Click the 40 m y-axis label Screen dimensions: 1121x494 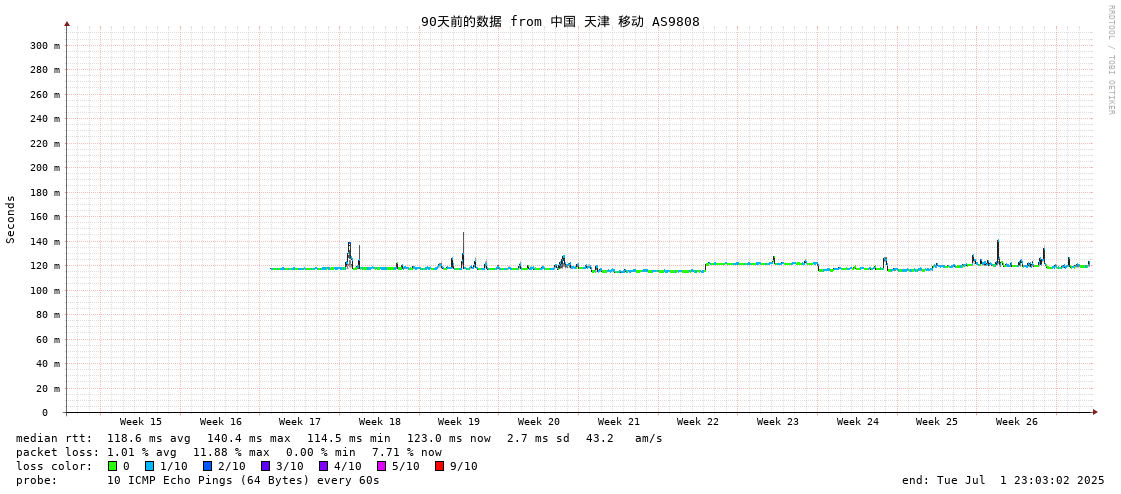pyautogui.click(x=48, y=364)
